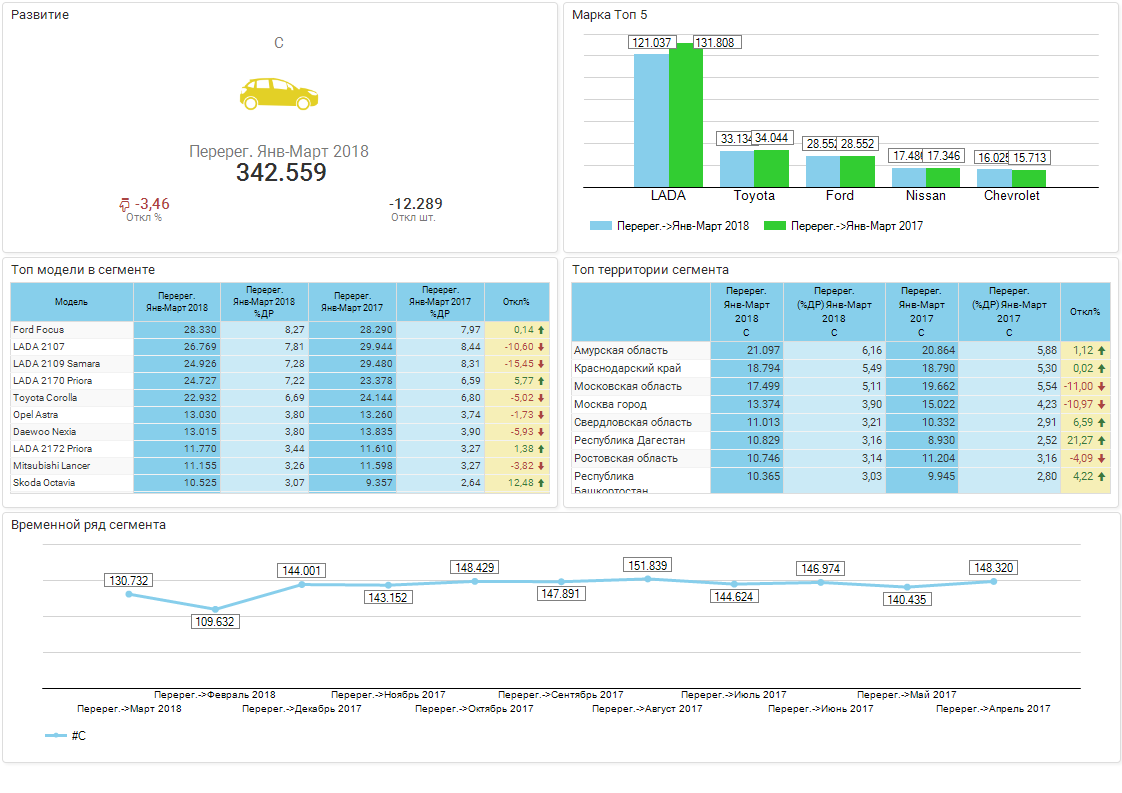Click the blue Янв-Март 2018 legend swatch
This screenshot has height=793, width=1122.
pyautogui.click(x=600, y=226)
